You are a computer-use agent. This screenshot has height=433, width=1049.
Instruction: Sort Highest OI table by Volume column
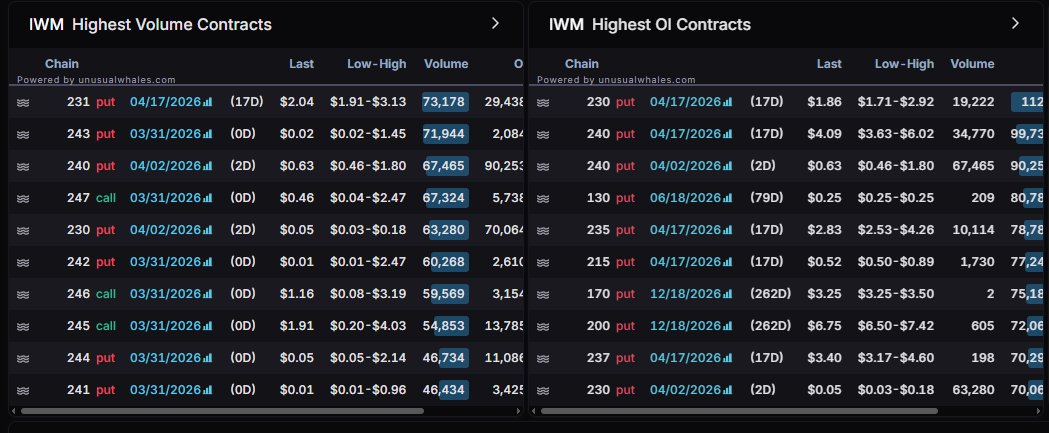(972, 64)
